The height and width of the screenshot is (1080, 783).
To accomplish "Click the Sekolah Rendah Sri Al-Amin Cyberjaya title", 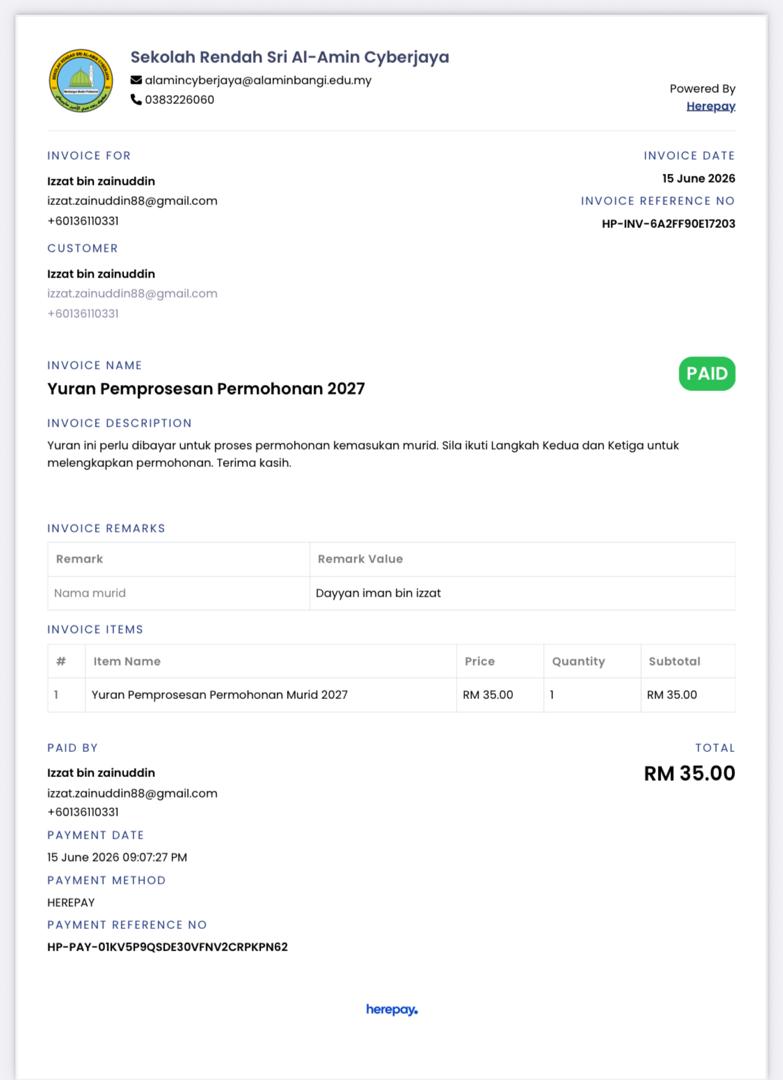I will click(x=290, y=57).
